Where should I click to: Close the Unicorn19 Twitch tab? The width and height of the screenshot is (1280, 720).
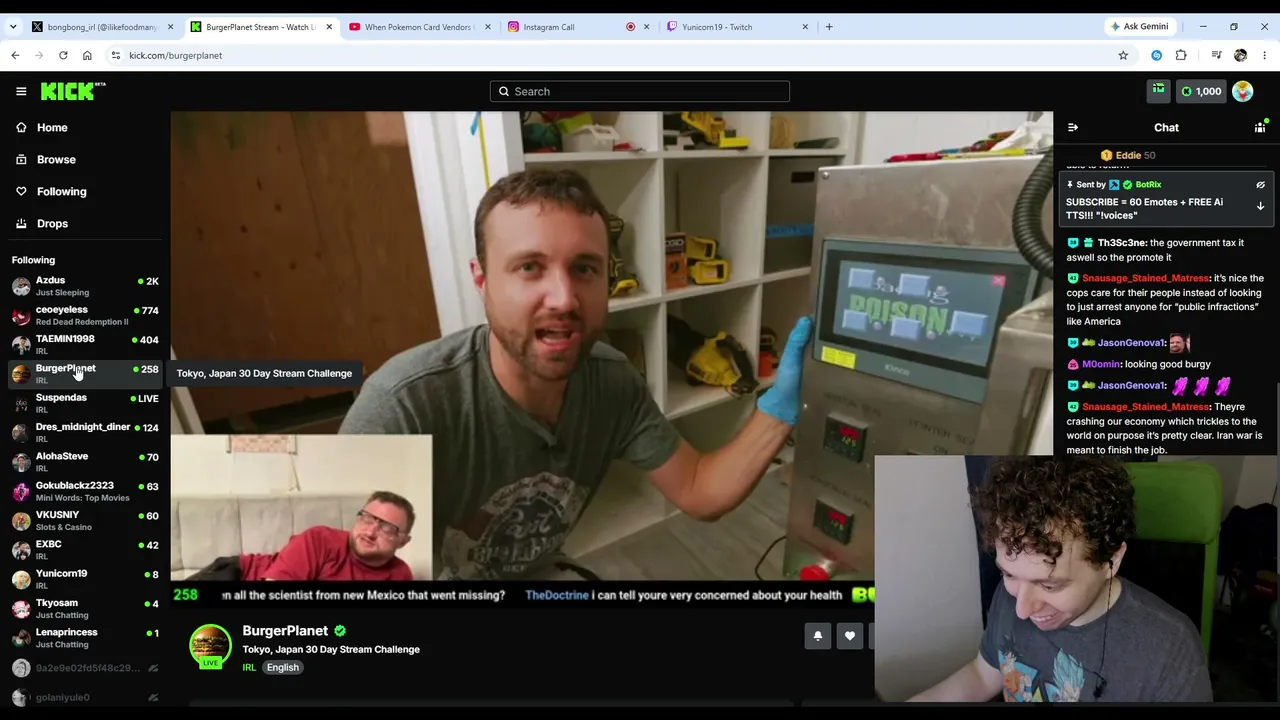pyautogui.click(x=805, y=27)
